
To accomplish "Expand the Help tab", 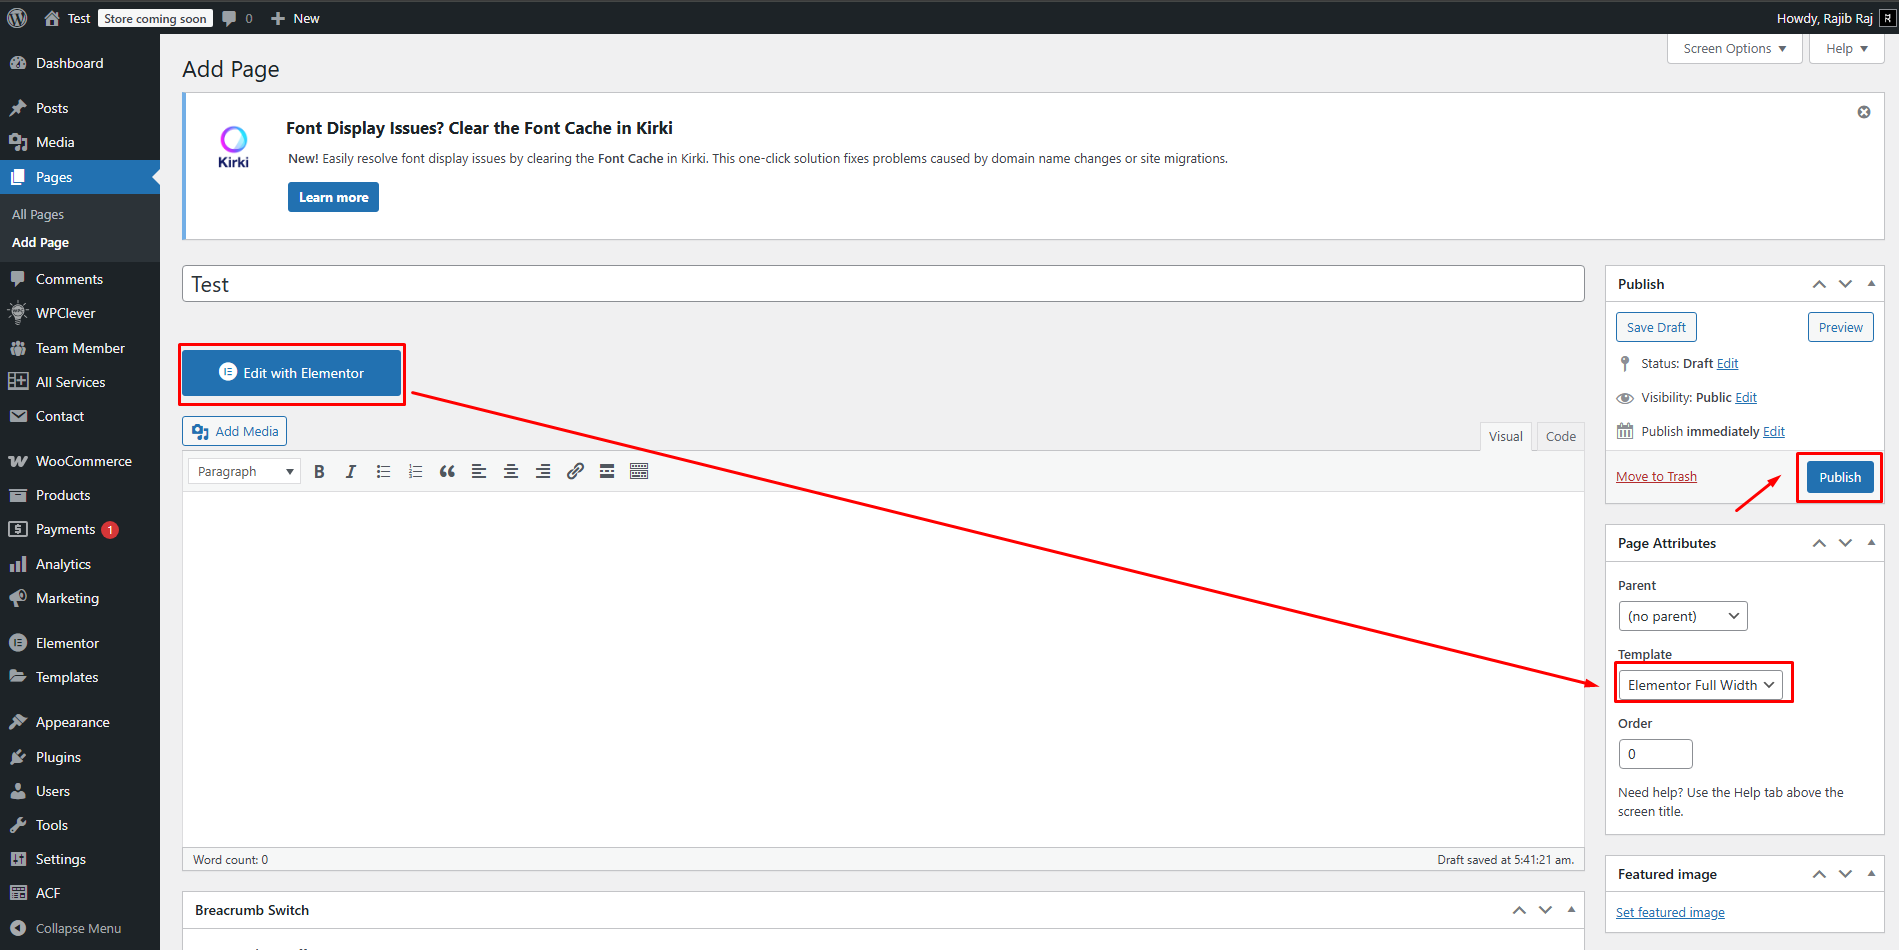I will 1846,48.
